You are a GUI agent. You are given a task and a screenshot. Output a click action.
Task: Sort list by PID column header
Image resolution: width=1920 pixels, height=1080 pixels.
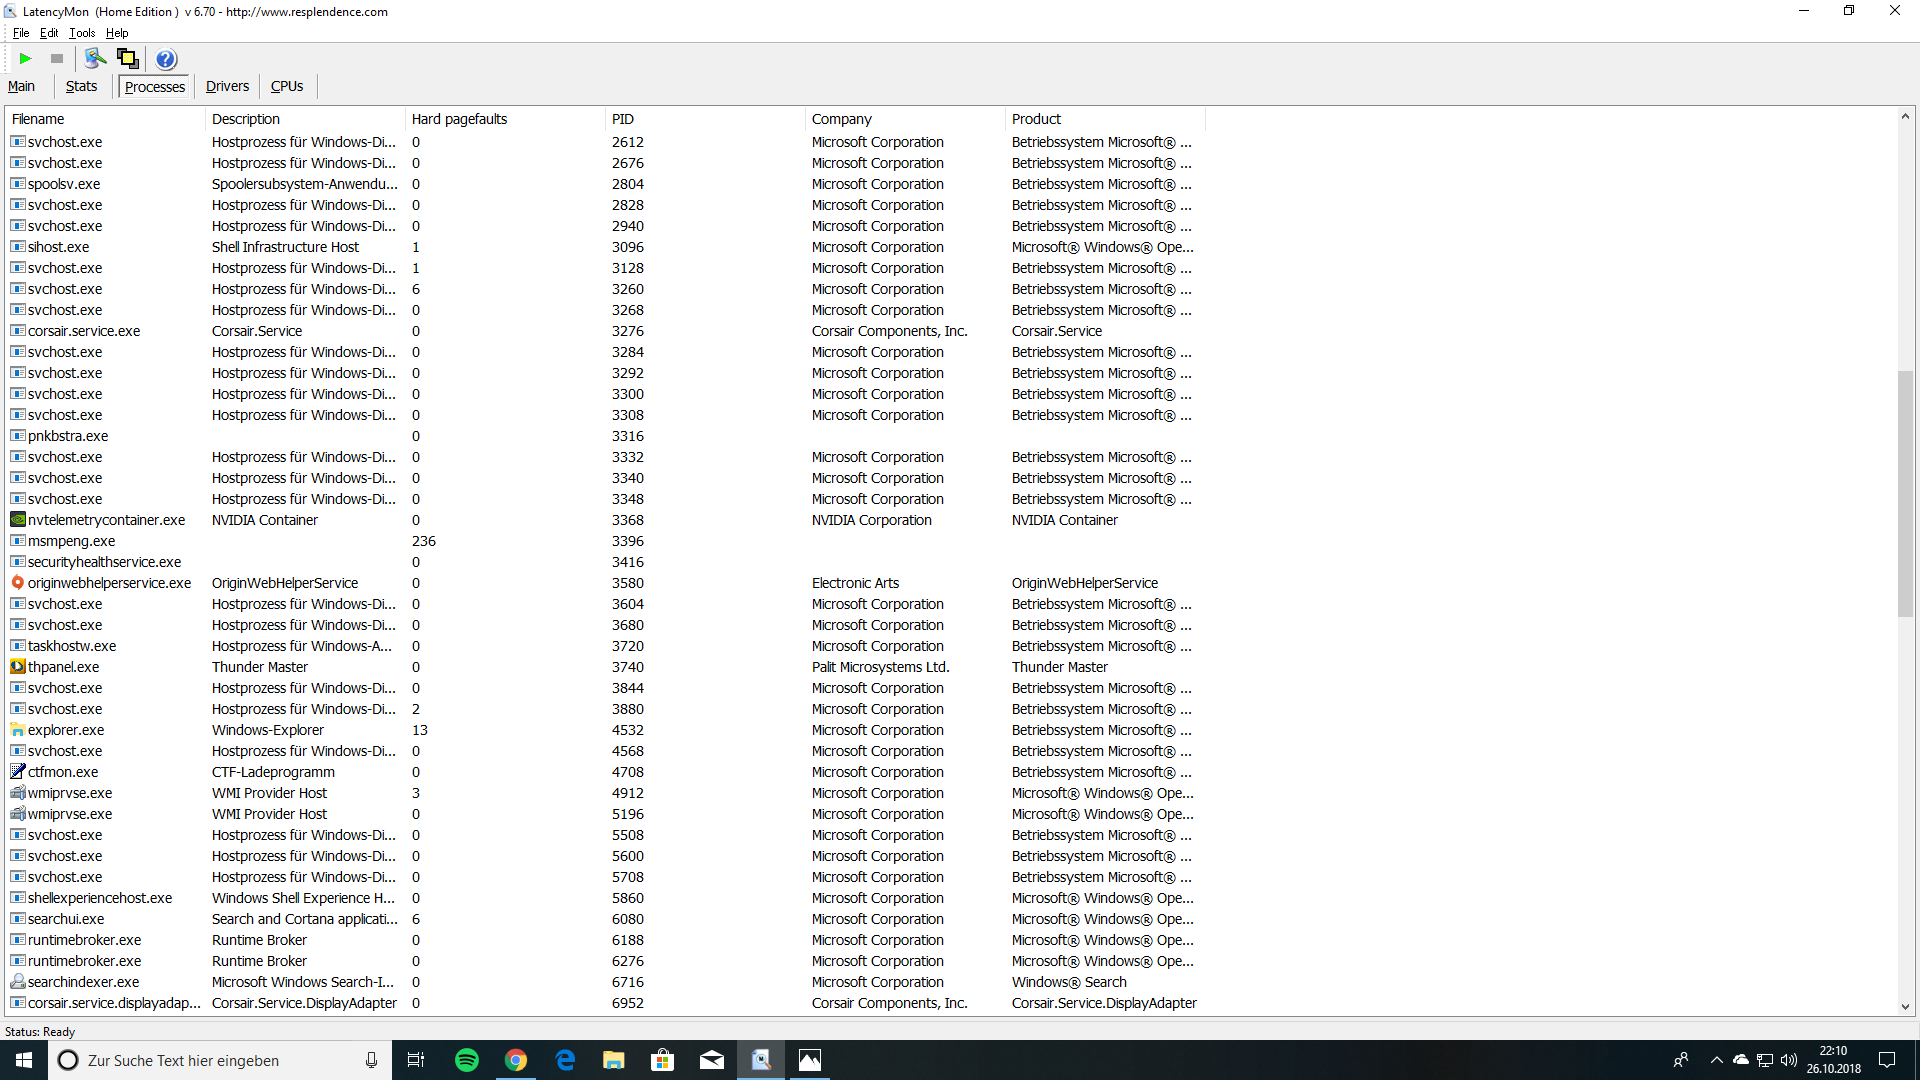pyautogui.click(x=623, y=119)
